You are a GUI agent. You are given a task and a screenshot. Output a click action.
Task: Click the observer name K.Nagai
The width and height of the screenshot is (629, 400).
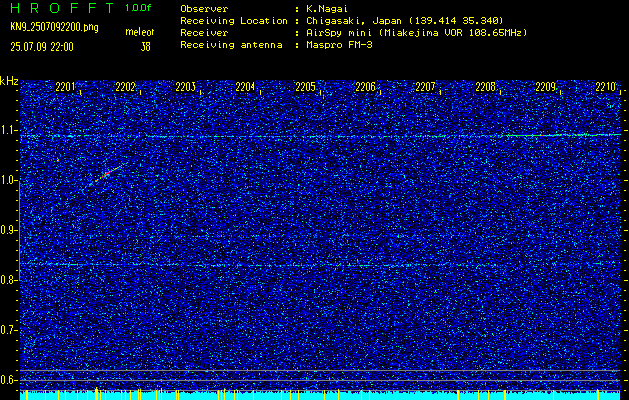click(x=327, y=9)
